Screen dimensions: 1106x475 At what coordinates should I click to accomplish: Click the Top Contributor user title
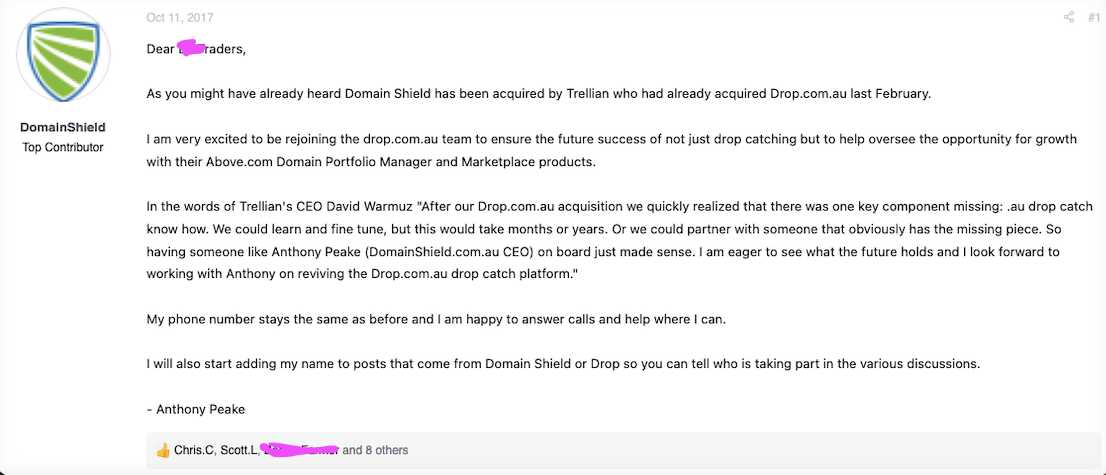click(x=63, y=147)
